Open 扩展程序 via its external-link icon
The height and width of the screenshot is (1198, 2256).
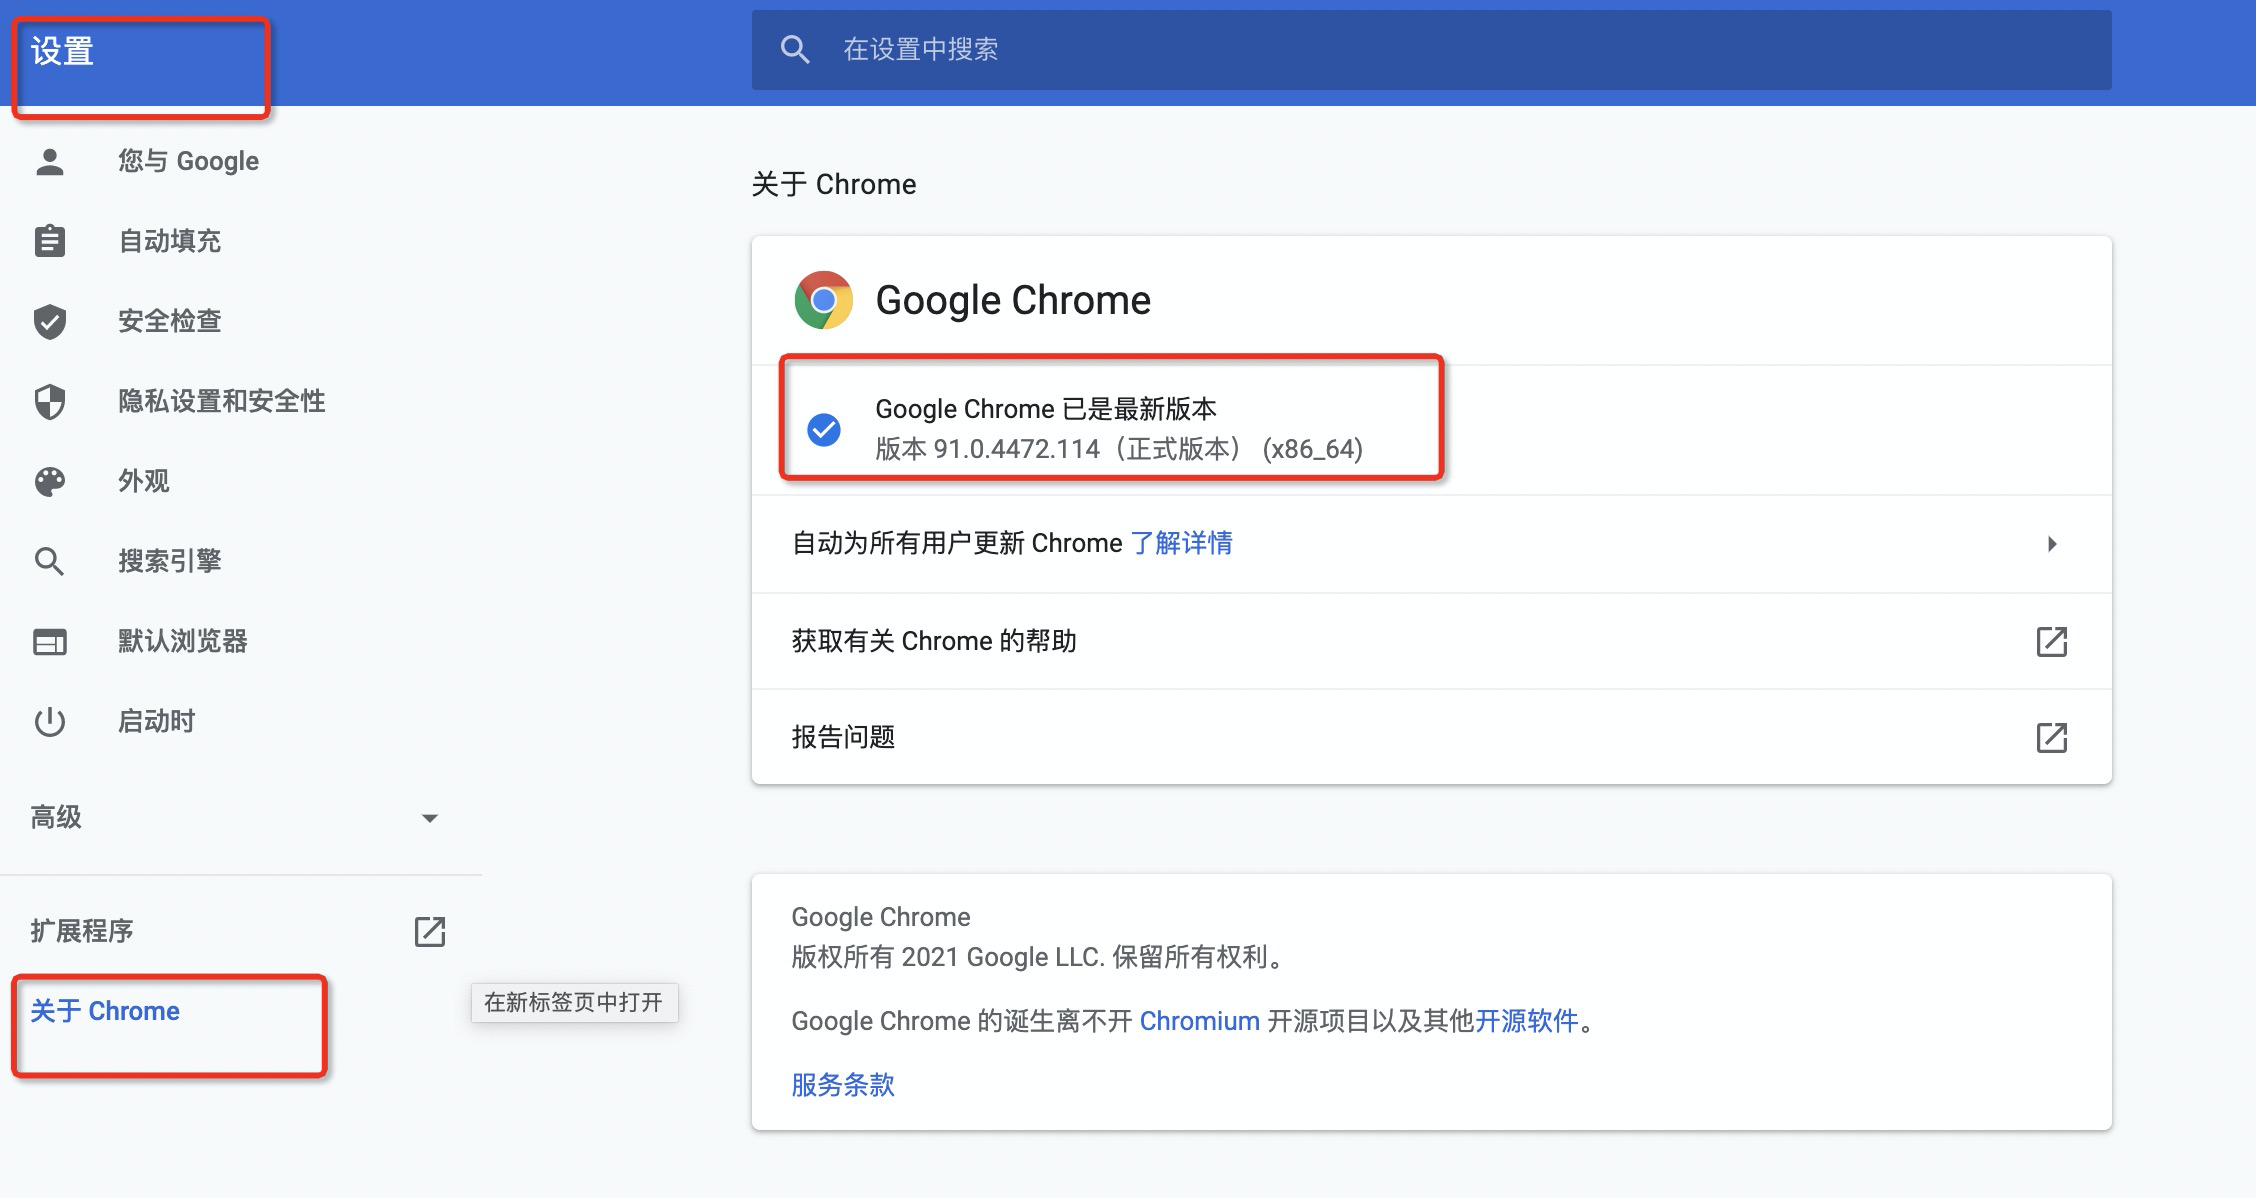click(429, 931)
